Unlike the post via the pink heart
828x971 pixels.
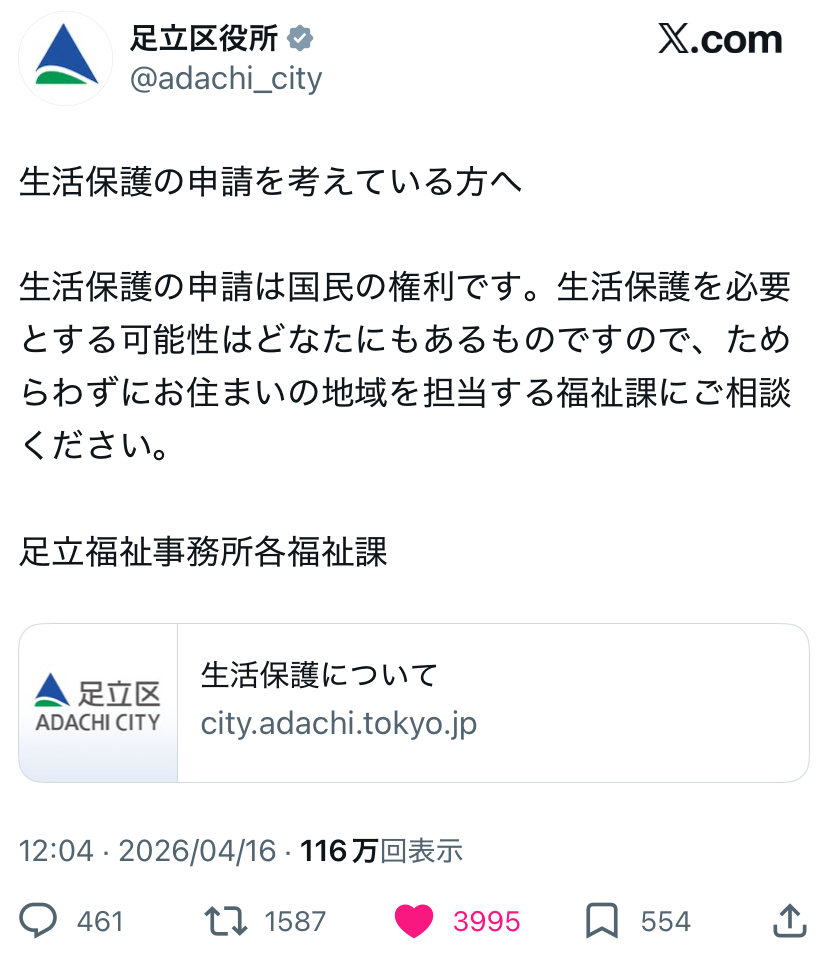click(x=414, y=921)
